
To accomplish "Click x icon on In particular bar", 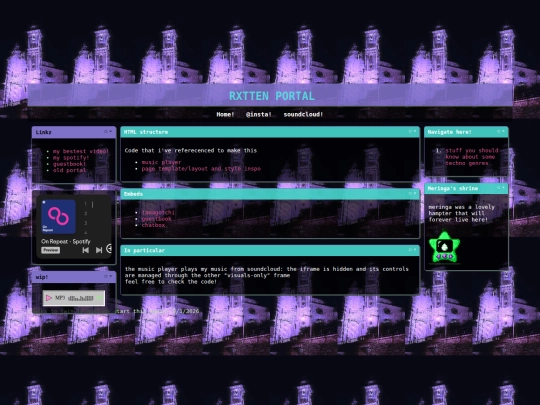I will tap(415, 250).
